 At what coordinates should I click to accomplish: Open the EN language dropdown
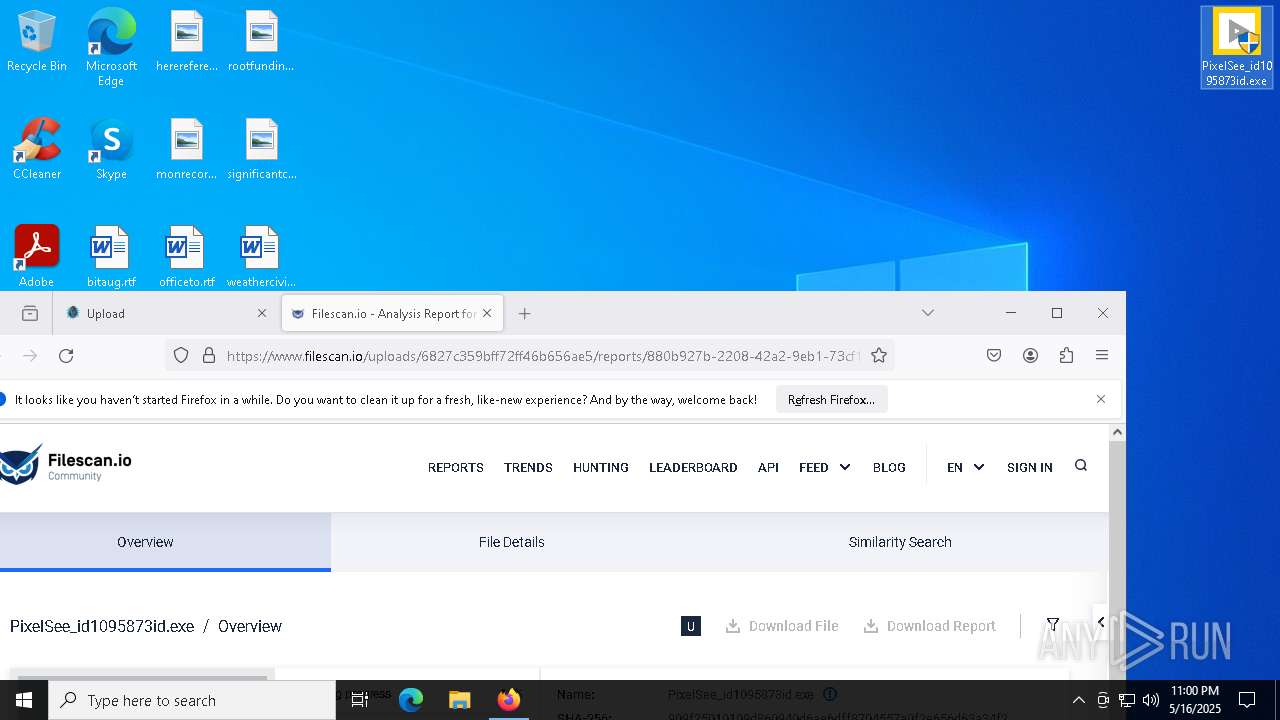point(966,467)
